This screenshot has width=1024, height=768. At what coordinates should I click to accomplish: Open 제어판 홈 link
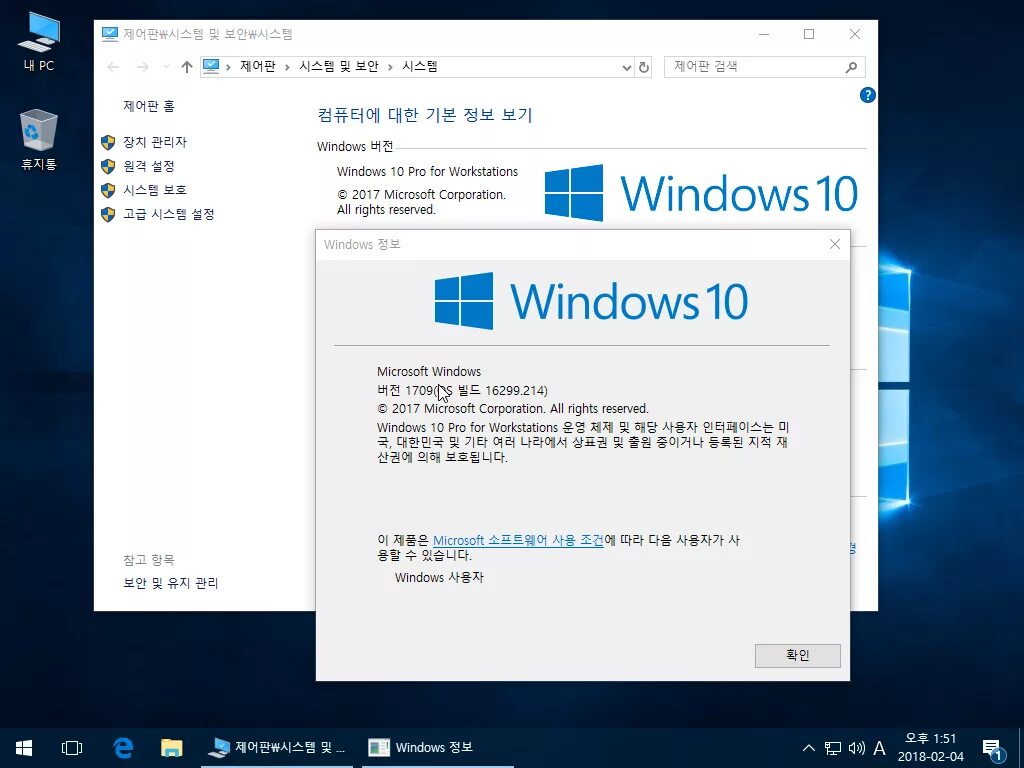149,106
